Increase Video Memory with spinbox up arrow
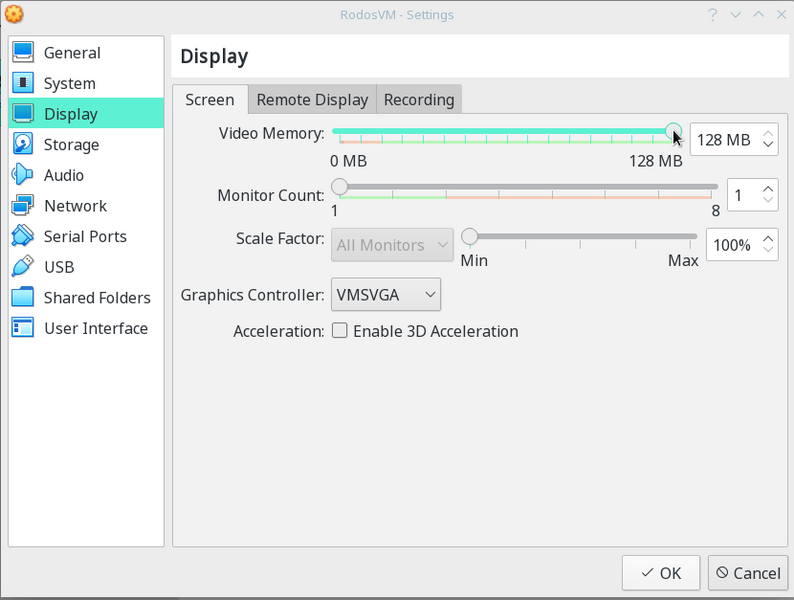The image size is (794, 600). point(767,133)
